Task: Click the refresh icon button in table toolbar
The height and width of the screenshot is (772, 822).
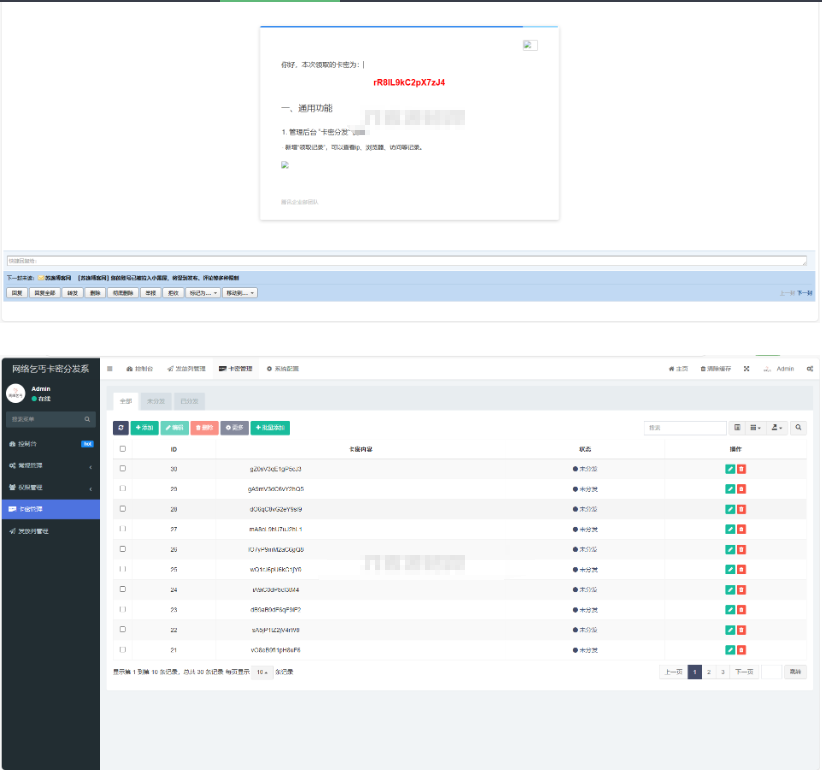Action: [x=121, y=428]
